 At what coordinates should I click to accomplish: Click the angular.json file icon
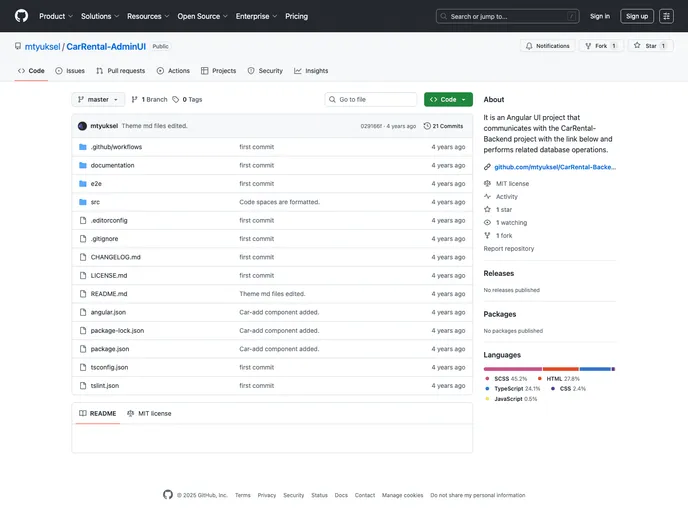(x=82, y=312)
